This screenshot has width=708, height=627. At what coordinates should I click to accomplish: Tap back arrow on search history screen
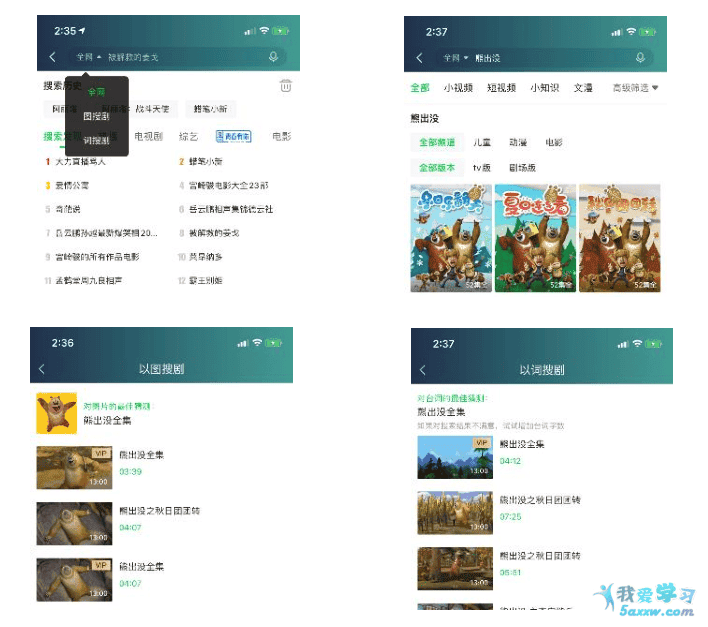click(52, 57)
